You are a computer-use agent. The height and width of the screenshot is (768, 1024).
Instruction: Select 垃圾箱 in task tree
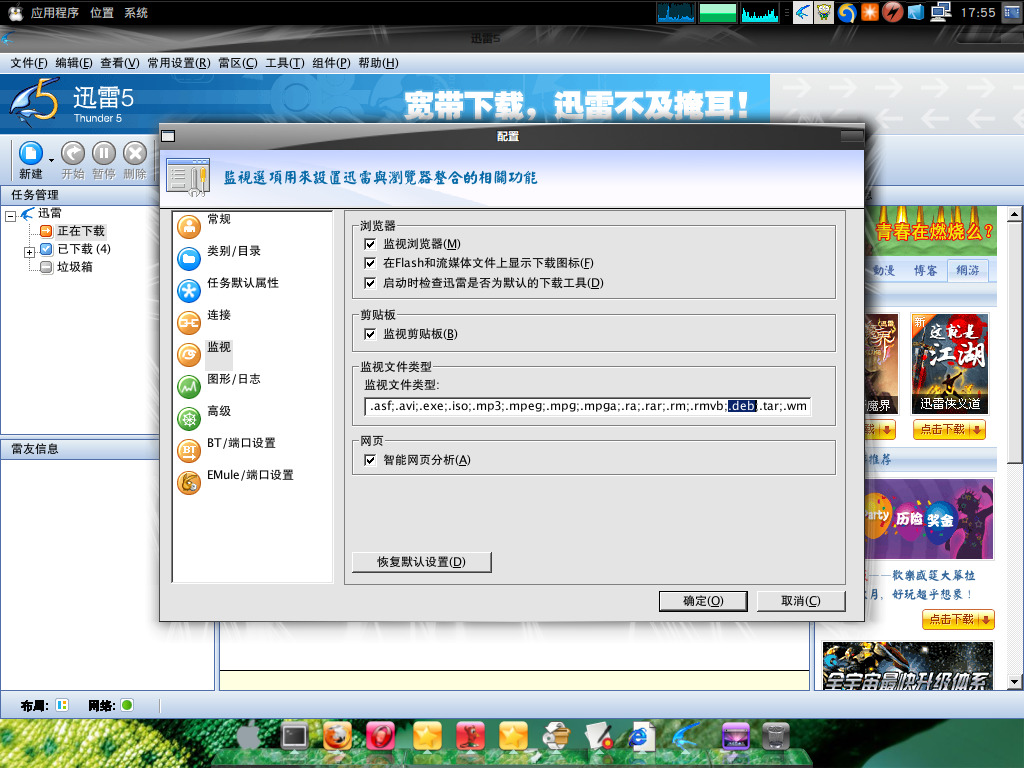[74, 267]
